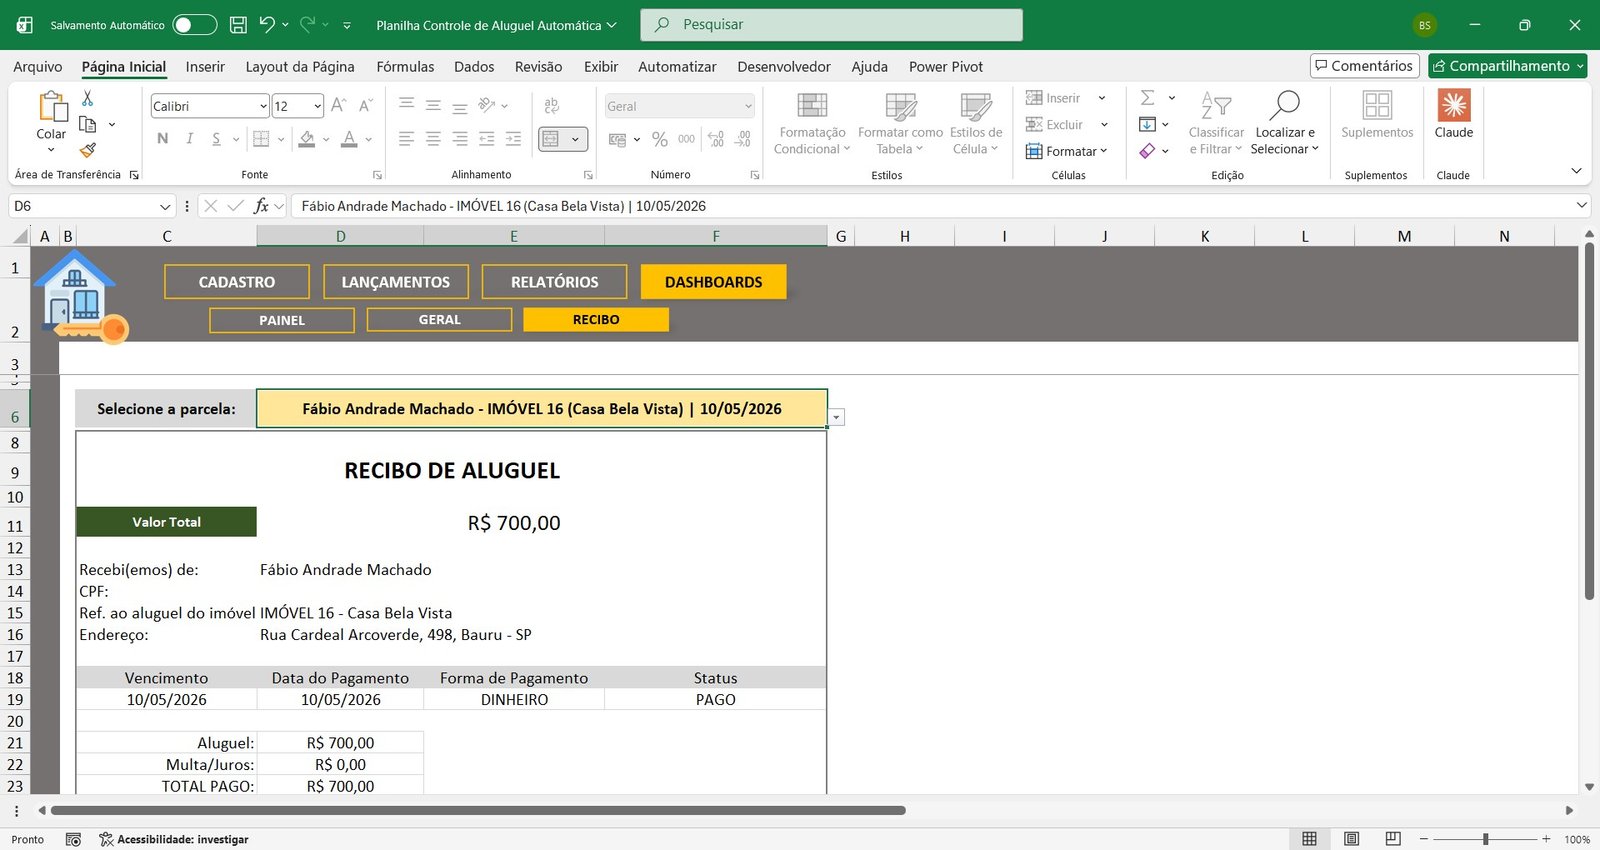This screenshot has height=850, width=1600.
Task: Click Acessibilidade: investigar in status bar
Action: [x=173, y=839]
